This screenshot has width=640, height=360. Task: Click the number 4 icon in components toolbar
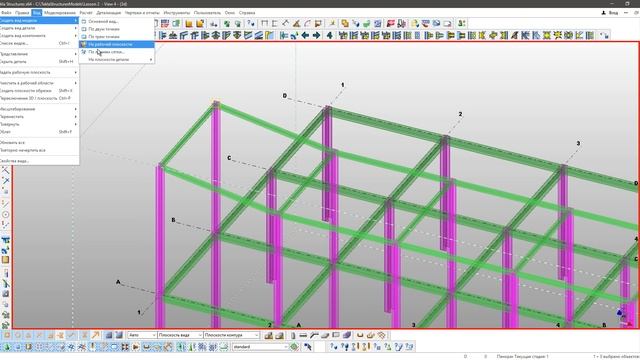329,36
